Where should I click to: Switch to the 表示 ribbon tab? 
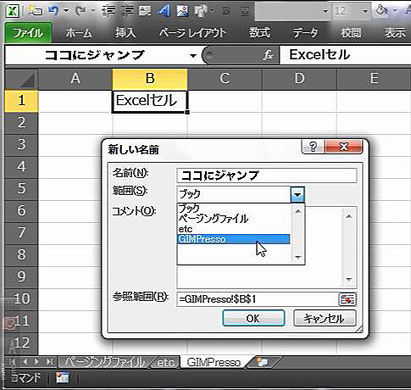tap(395, 33)
